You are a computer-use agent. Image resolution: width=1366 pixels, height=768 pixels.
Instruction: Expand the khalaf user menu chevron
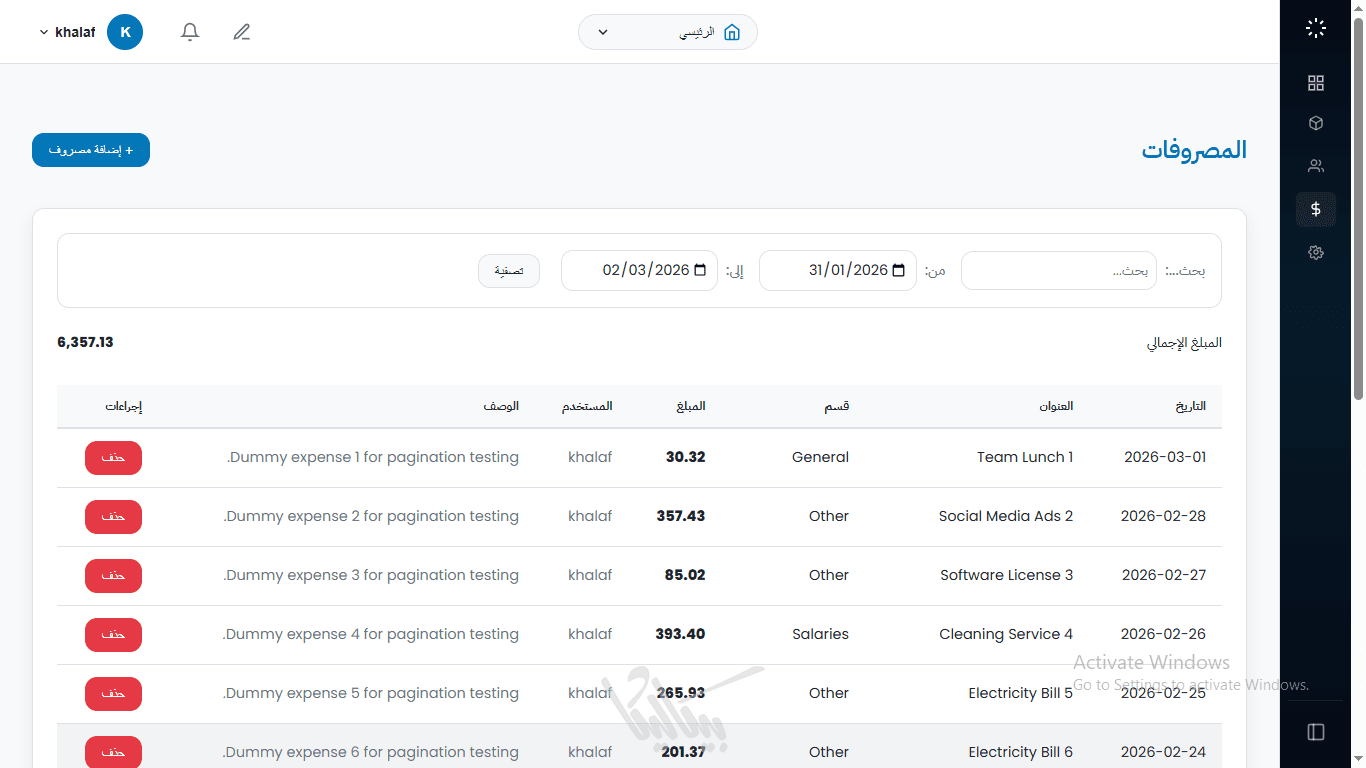tap(44, 32)
